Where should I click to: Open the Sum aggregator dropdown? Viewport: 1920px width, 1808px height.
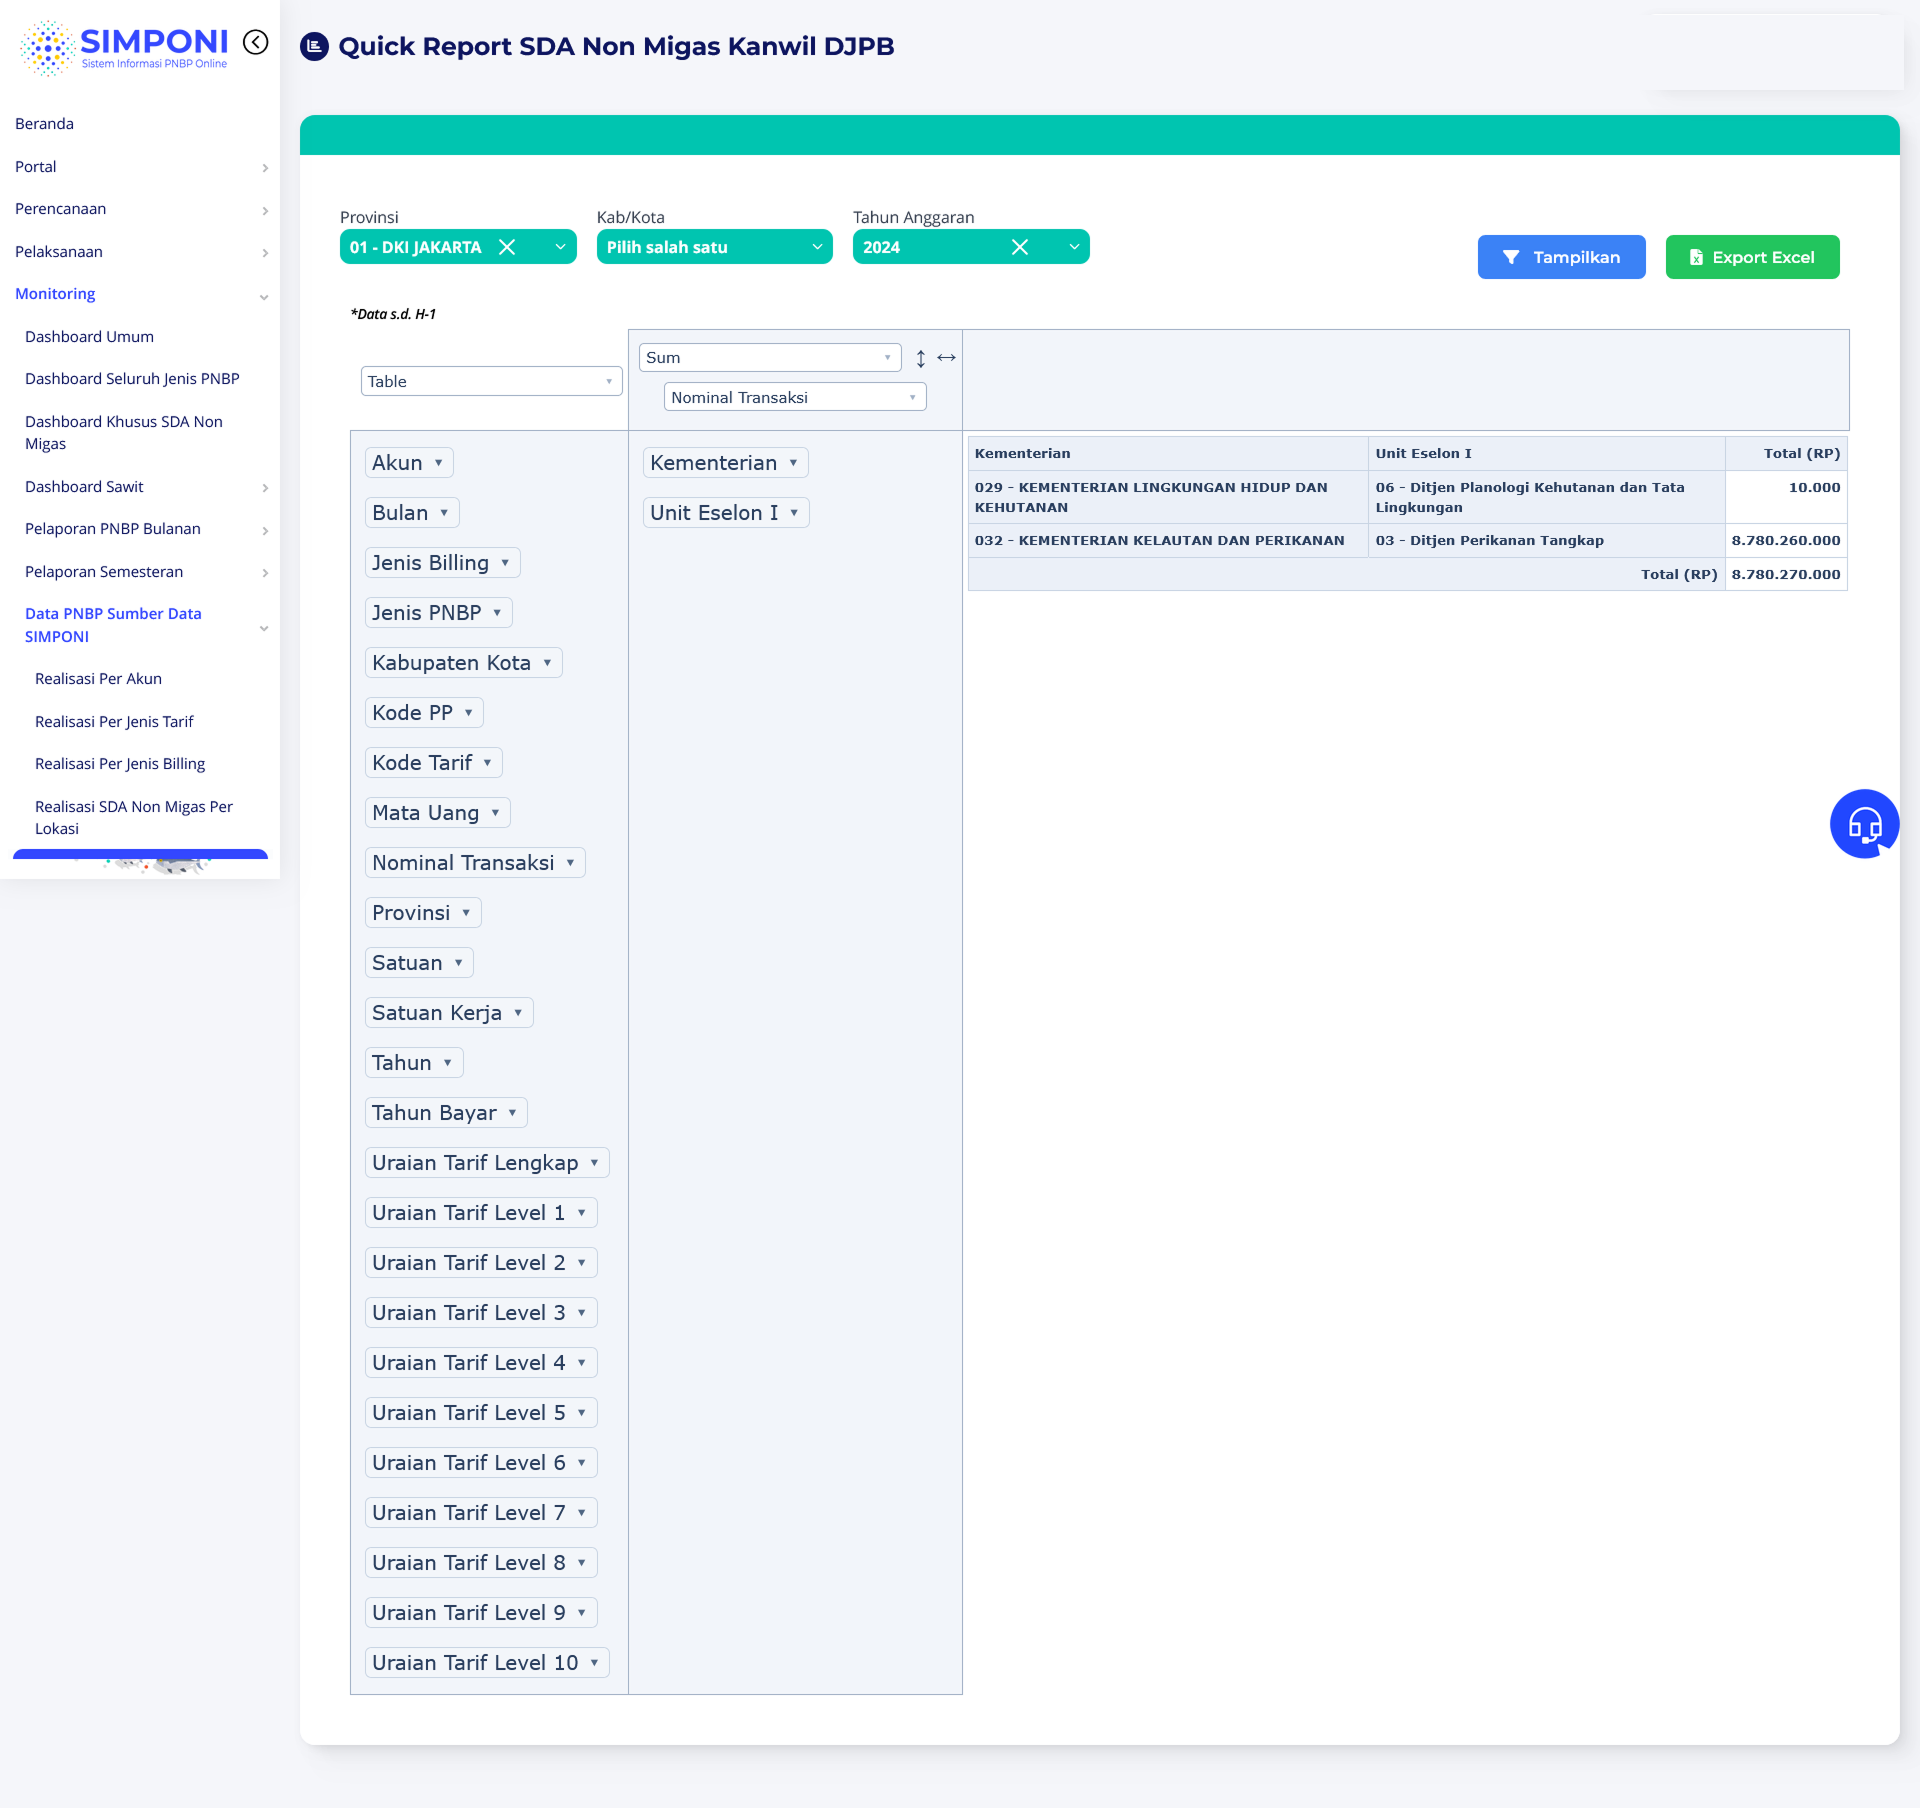(x=769, y=358)
